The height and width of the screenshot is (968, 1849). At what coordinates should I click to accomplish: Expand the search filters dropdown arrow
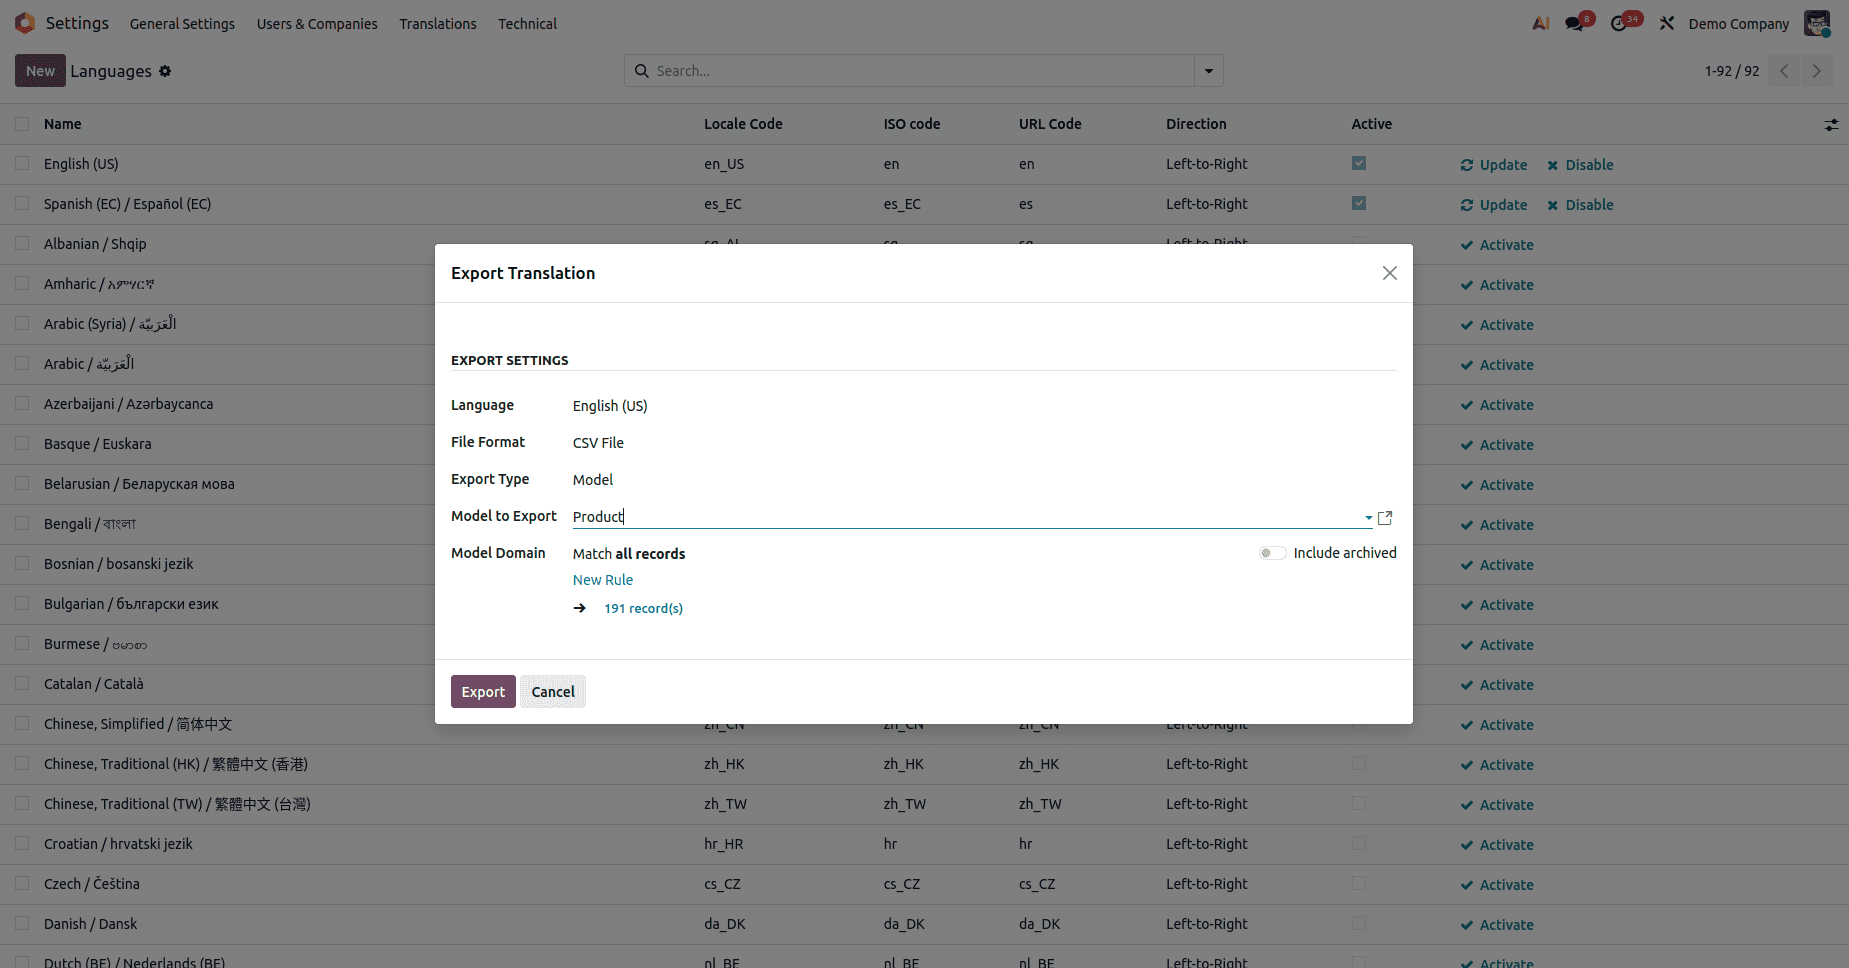[x=1209, y=70]
